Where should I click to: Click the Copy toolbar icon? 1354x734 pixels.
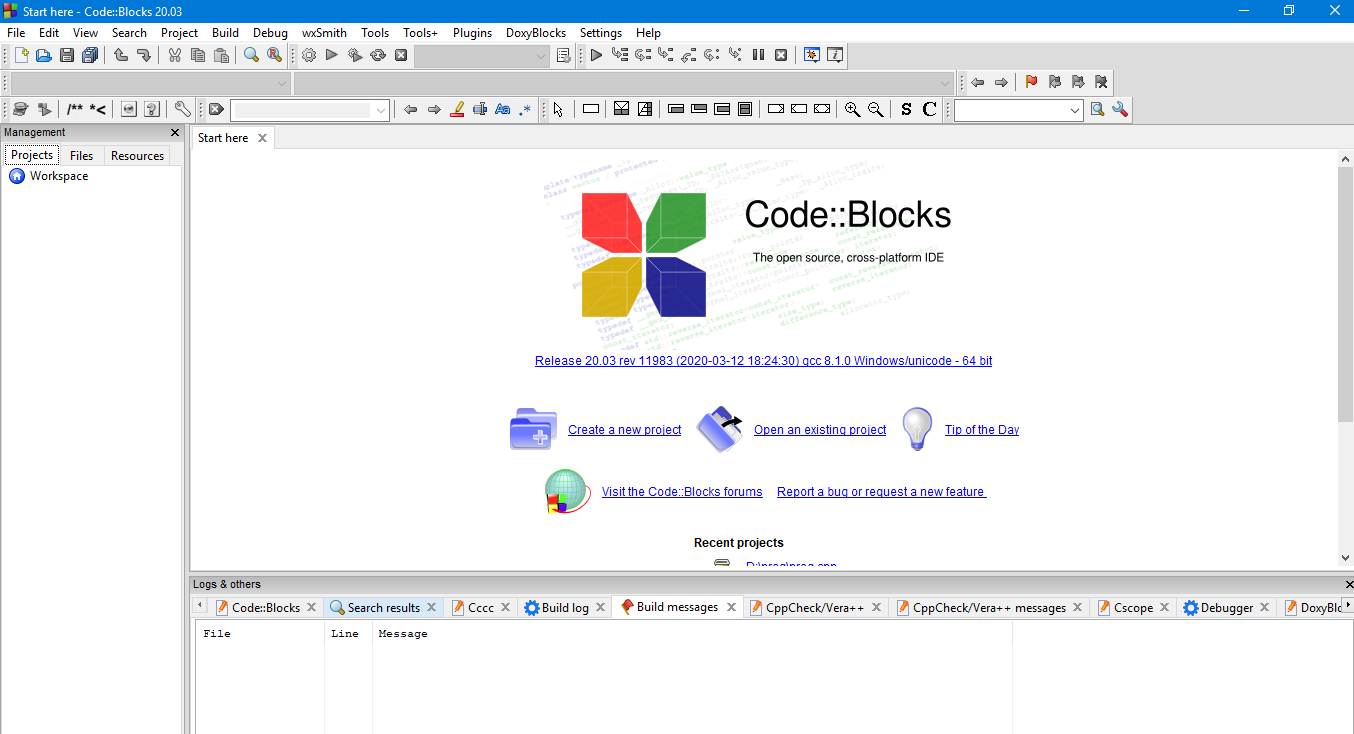point(198,55)
